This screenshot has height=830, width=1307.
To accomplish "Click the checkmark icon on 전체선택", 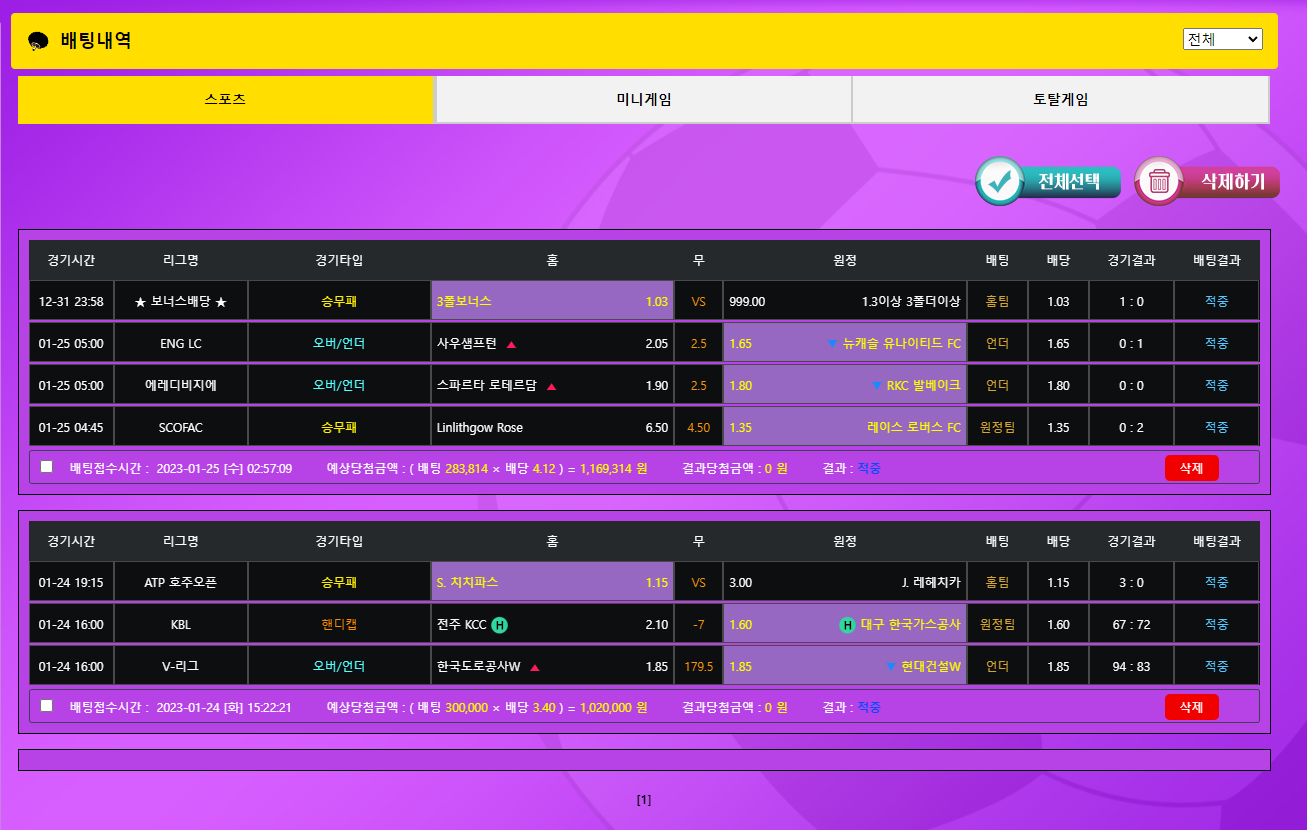I will click(x=999, y=181).
